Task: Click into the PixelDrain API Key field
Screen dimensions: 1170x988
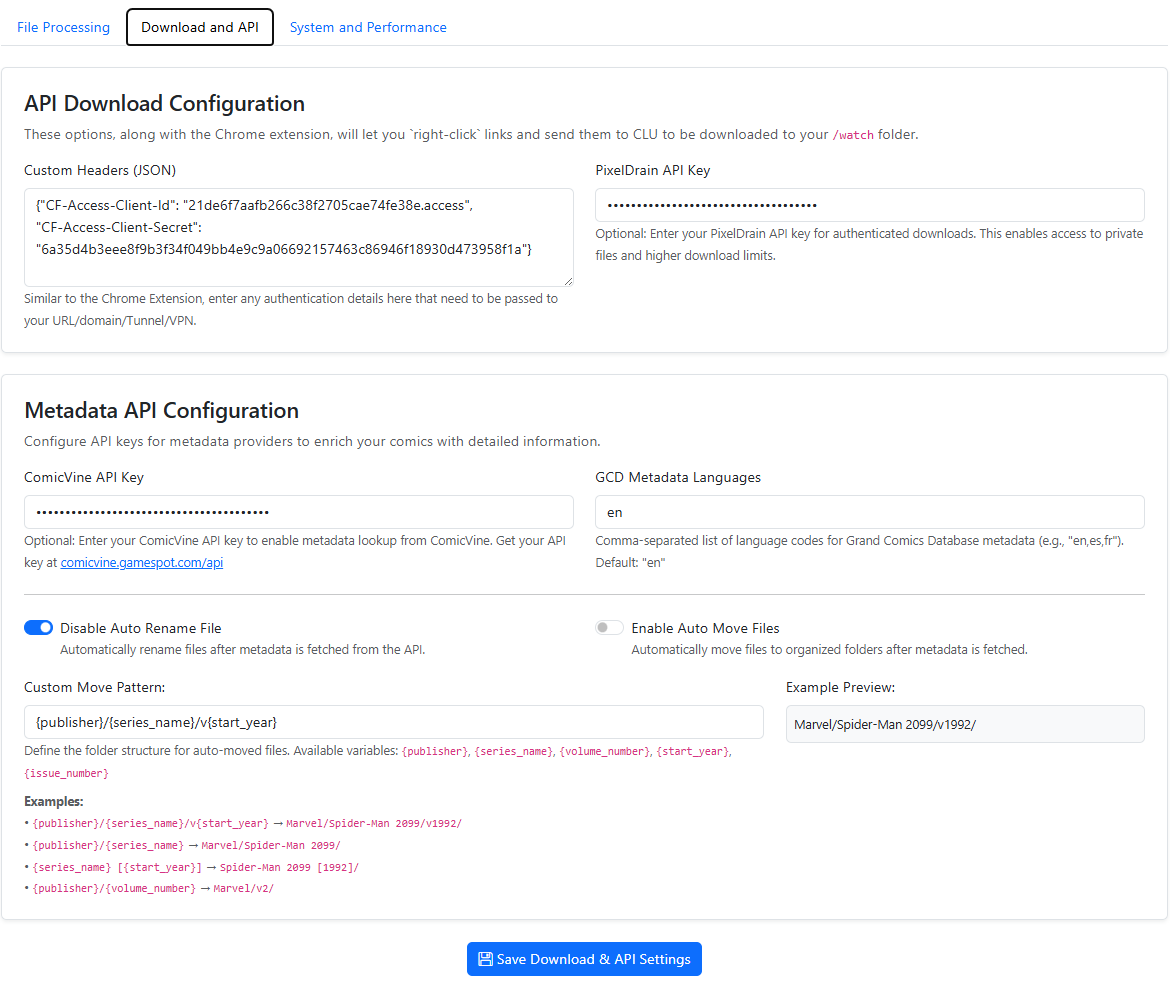Action: [869, 205]
